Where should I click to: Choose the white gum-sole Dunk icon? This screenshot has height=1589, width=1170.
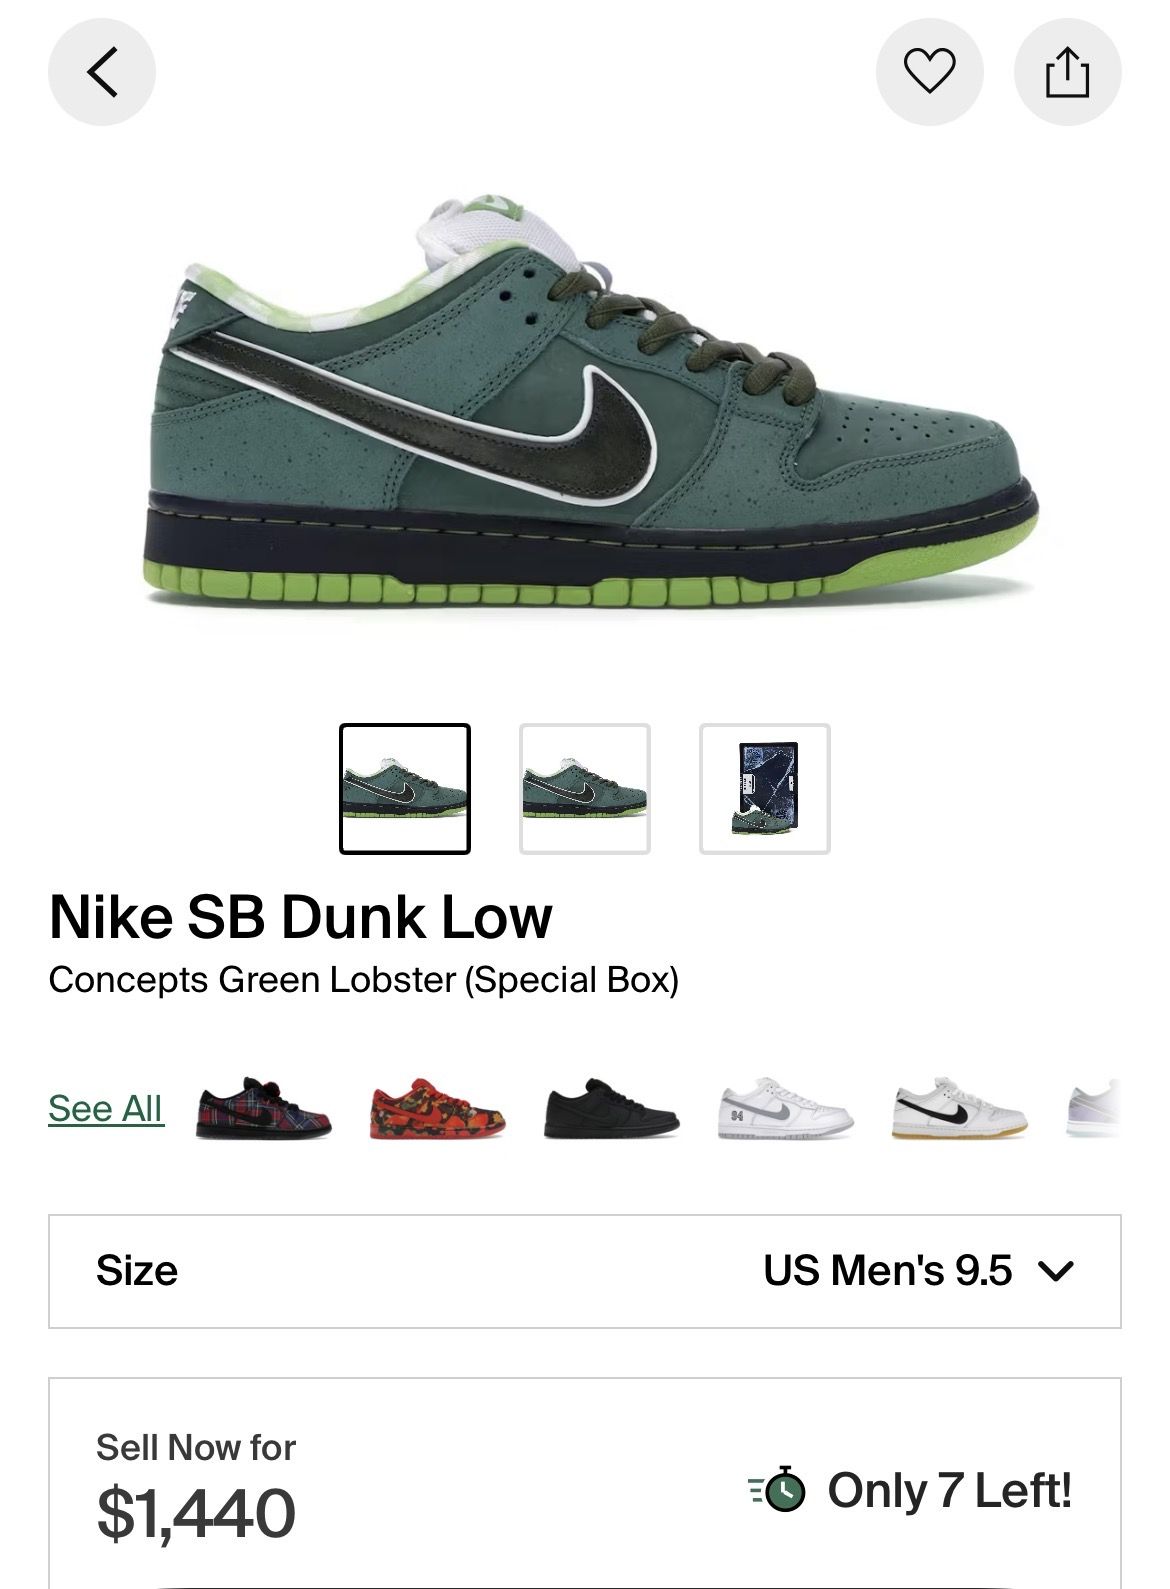[960, 1108]
